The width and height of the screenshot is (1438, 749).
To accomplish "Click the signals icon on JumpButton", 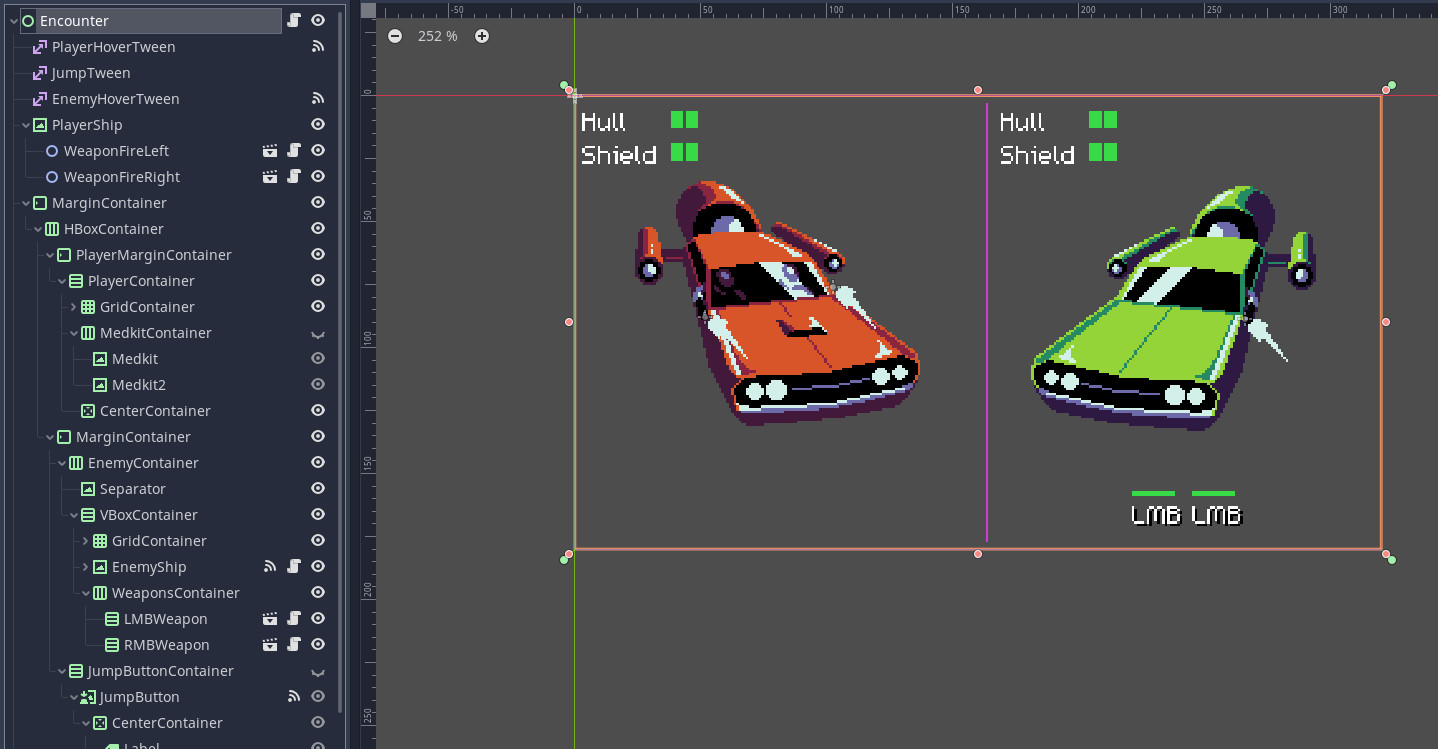I will (294, 697).
